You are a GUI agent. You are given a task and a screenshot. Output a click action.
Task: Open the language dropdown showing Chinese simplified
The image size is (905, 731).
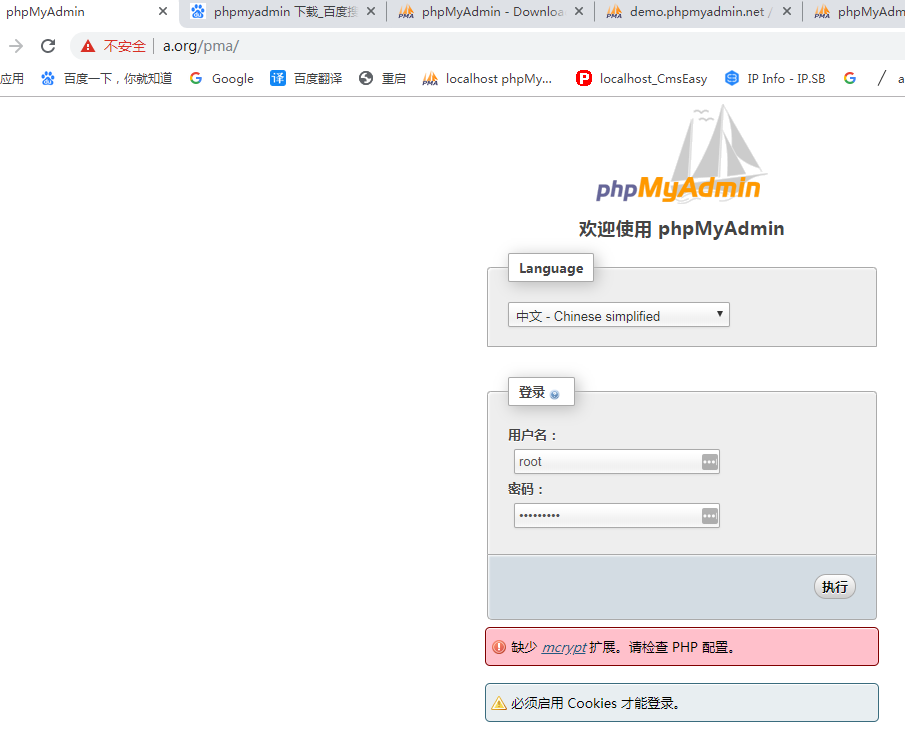tap(619, 315)
